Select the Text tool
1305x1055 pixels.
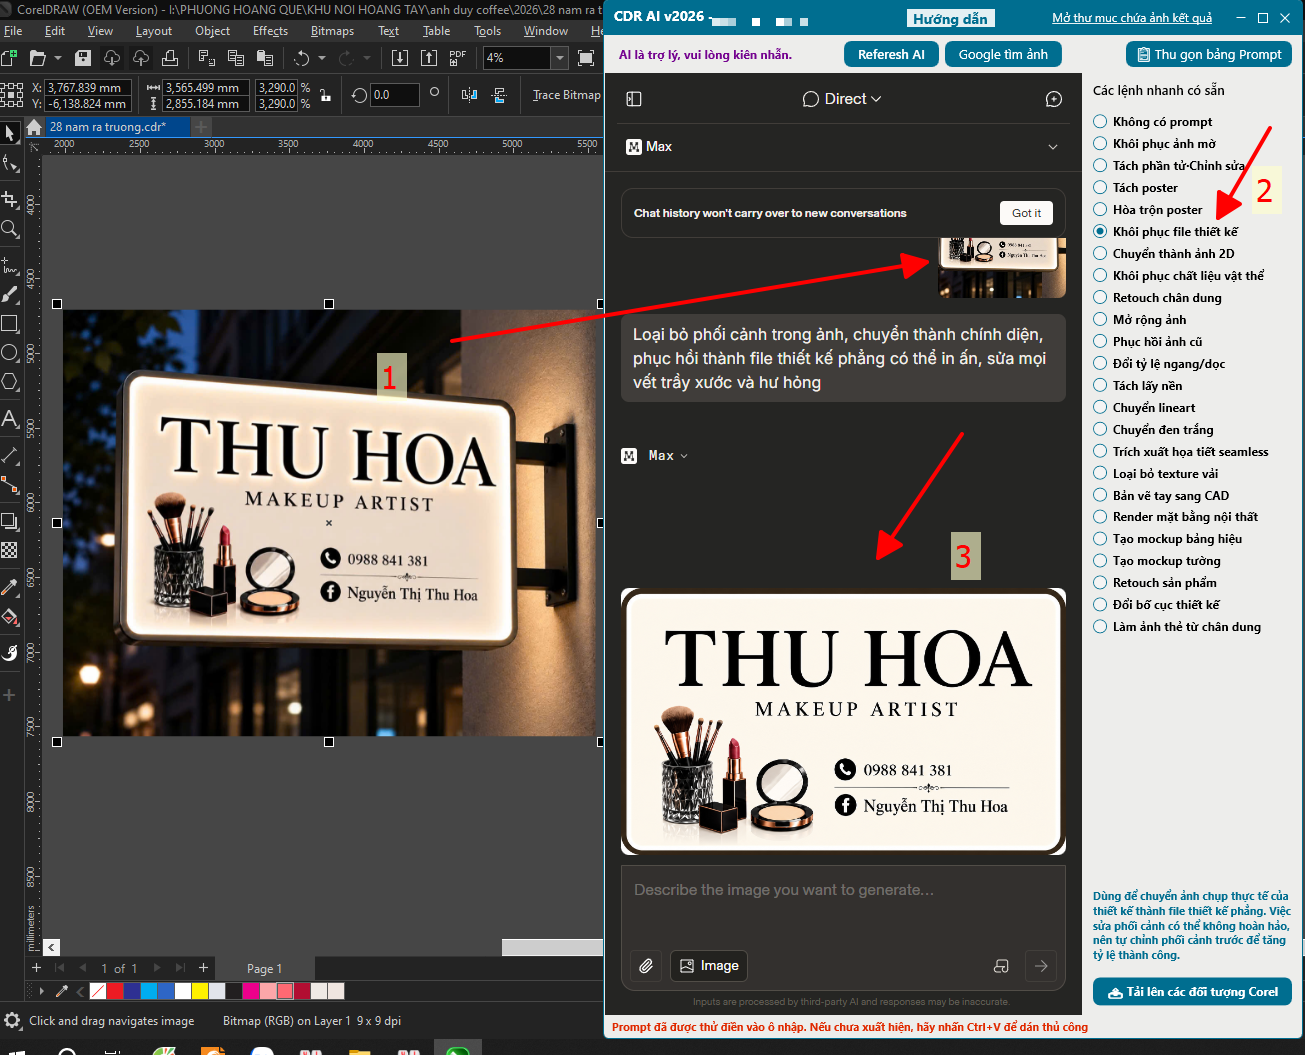point(10,419)
